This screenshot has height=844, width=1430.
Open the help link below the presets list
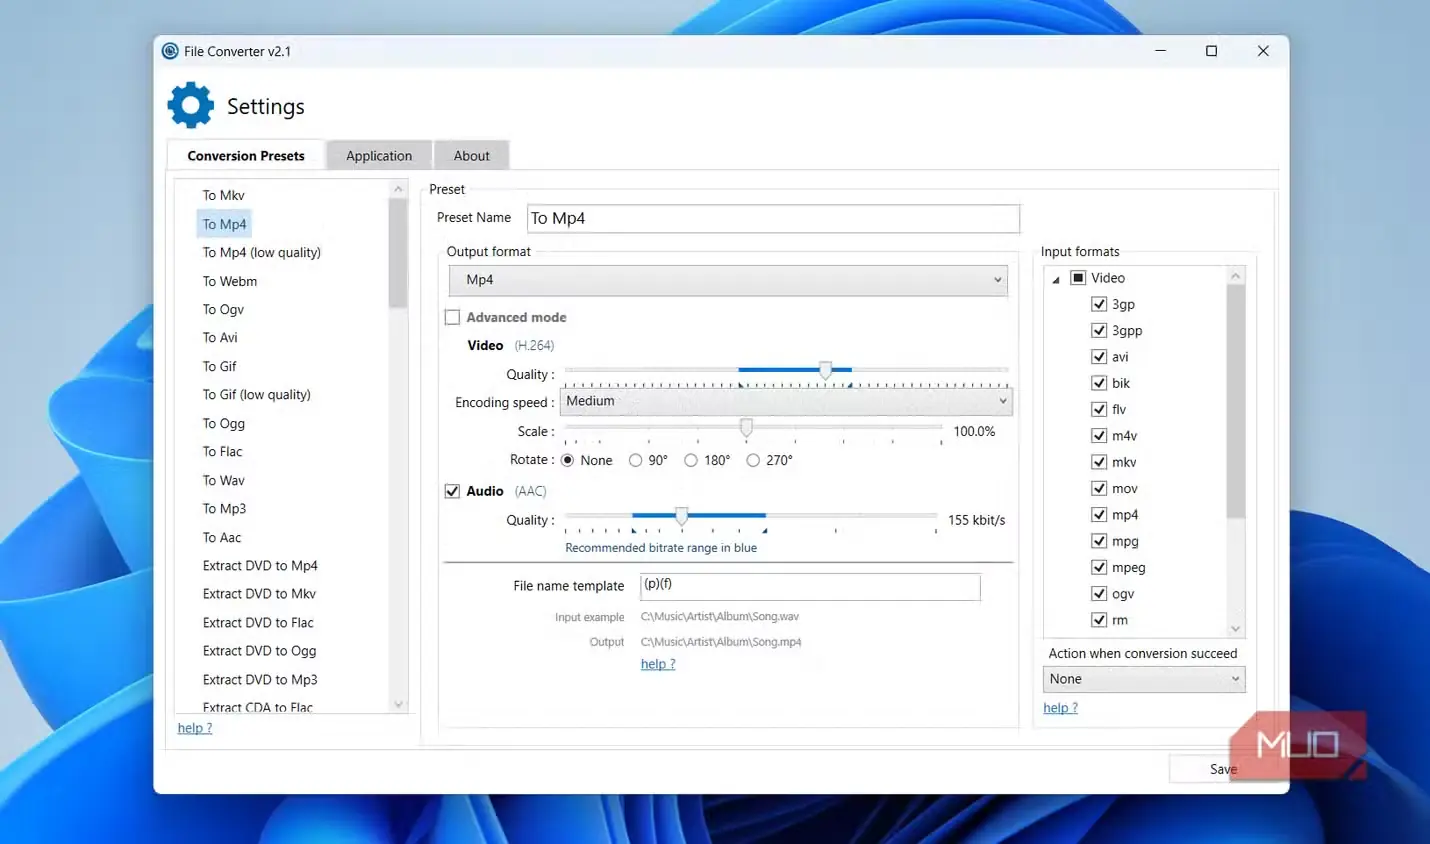tap(195, 728)
